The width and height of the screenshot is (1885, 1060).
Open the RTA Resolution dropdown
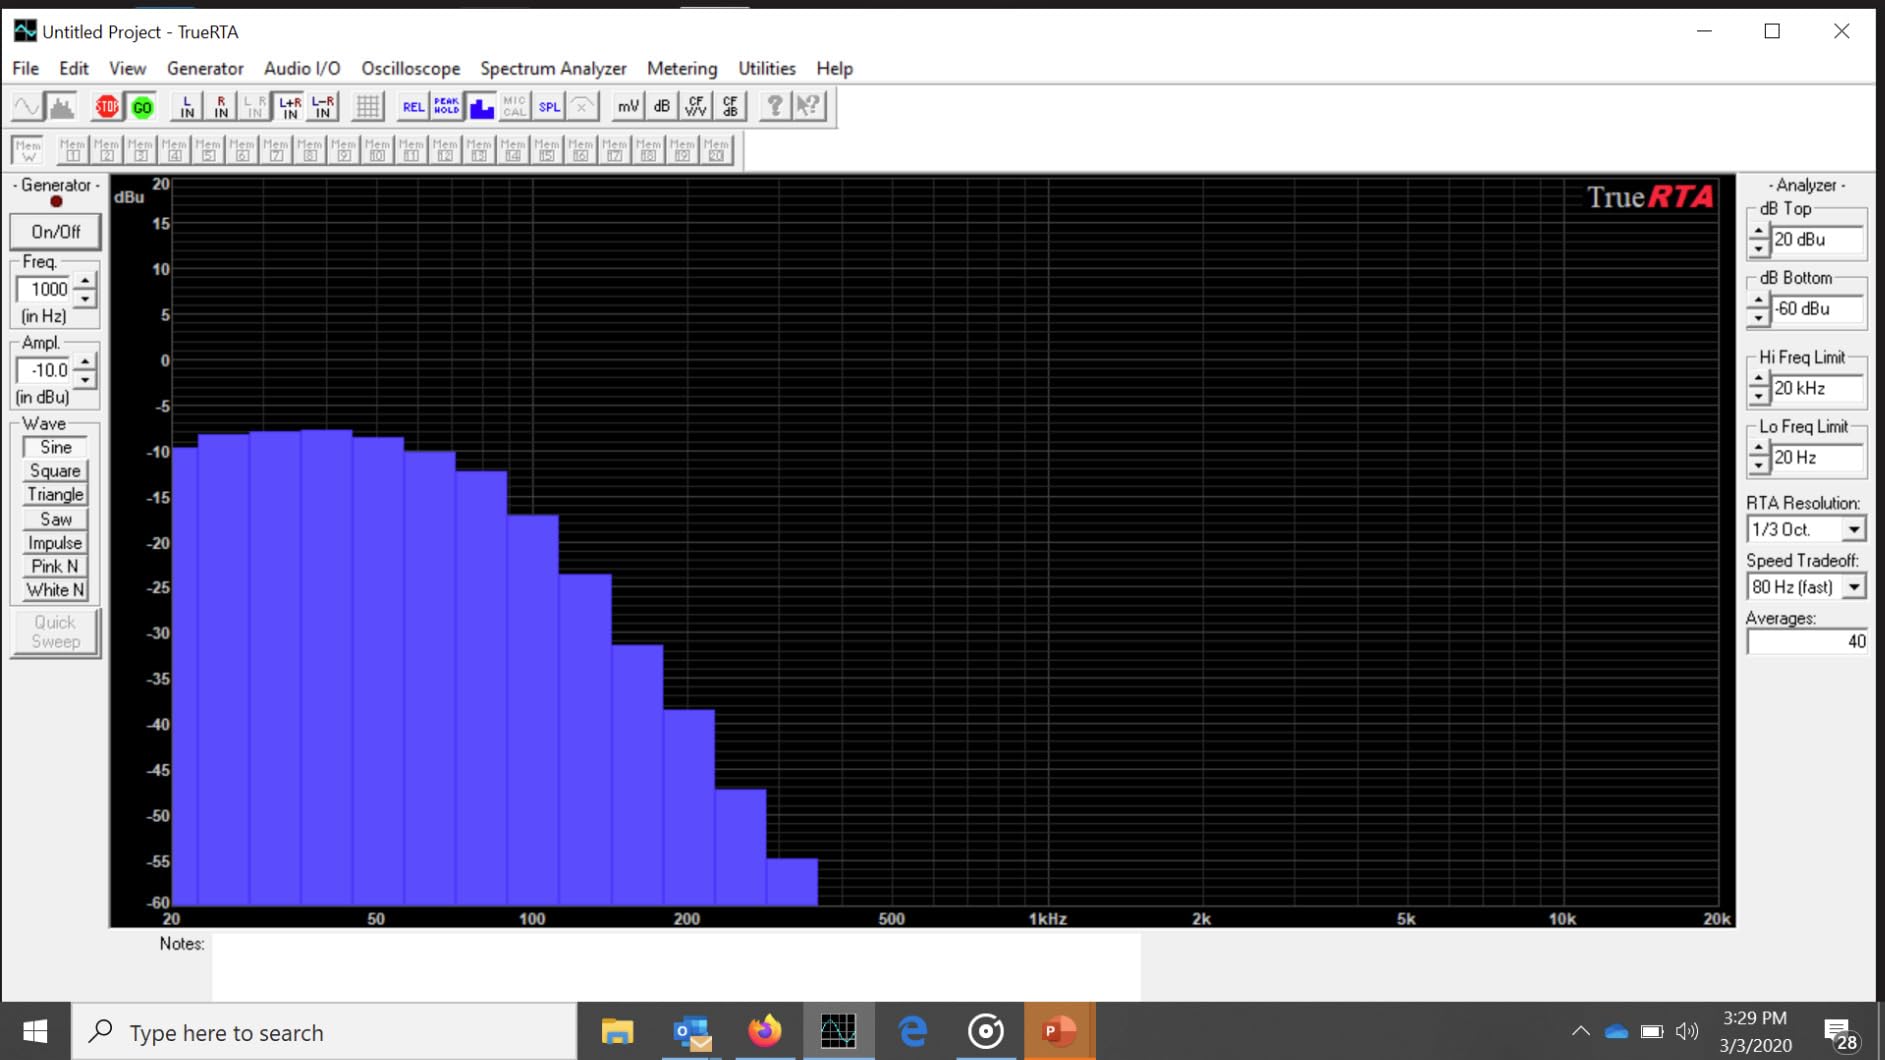[1853, 529]
